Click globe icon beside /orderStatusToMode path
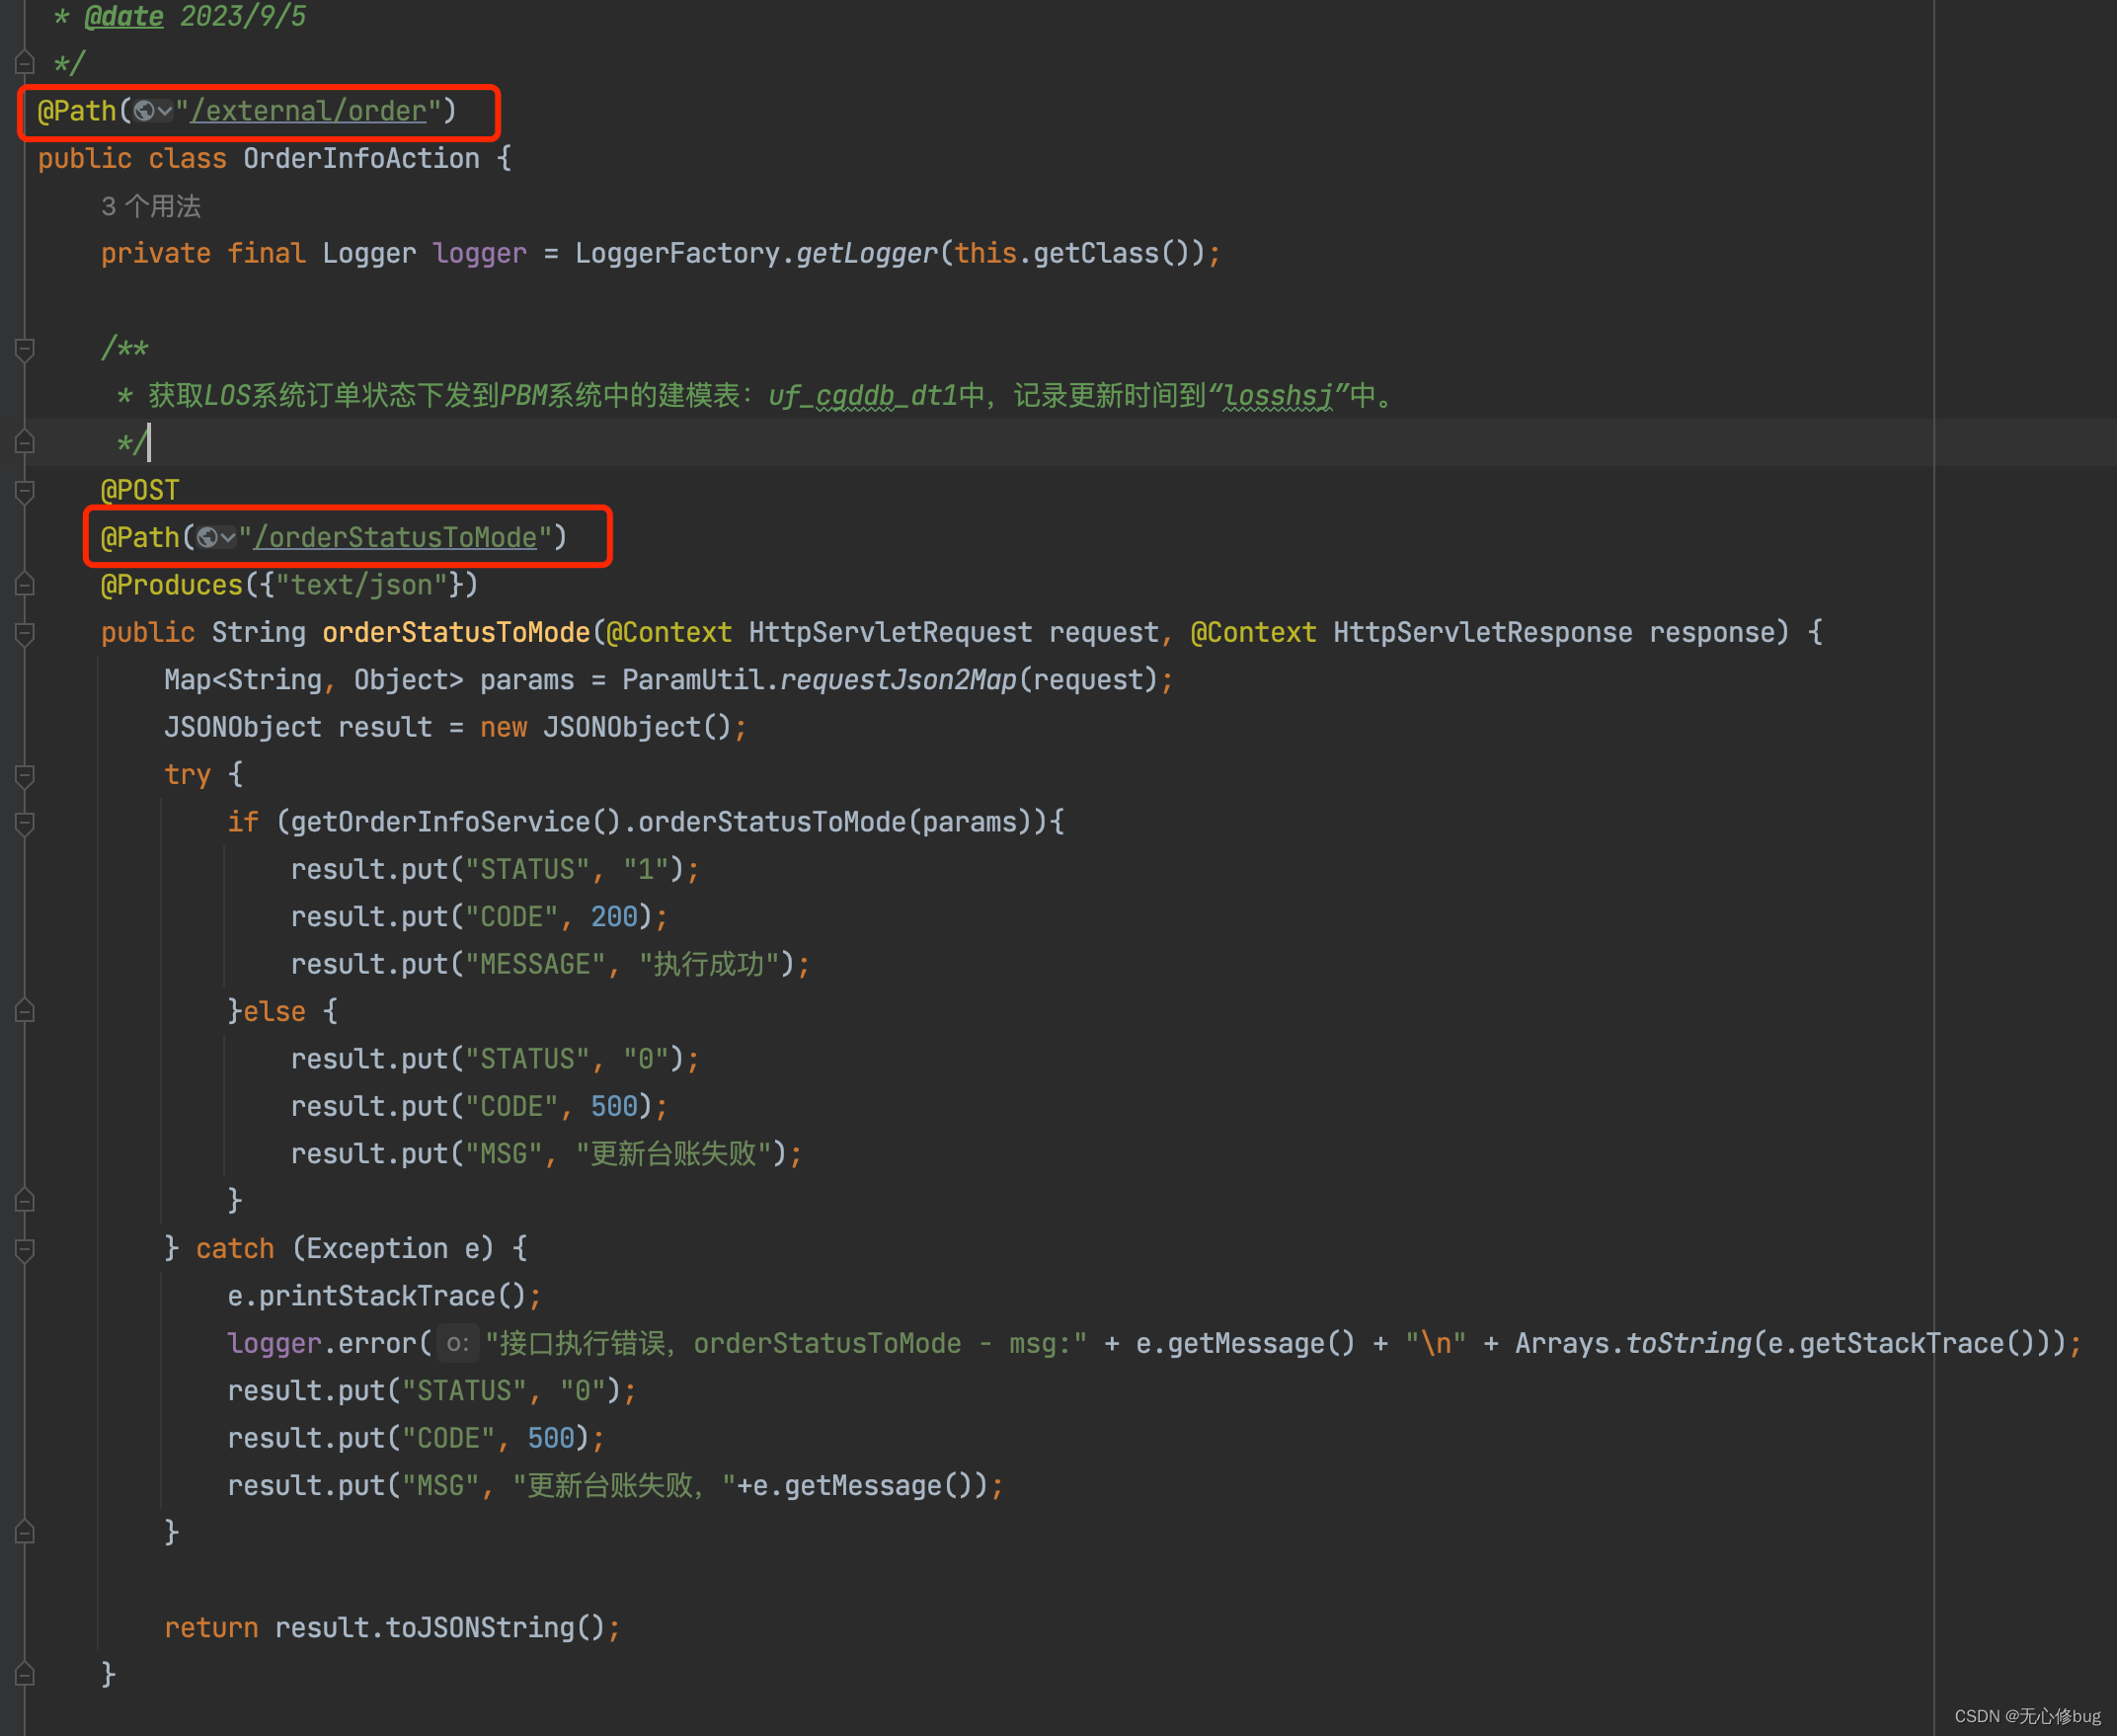The image size is (2117, 1736). coord(208,538)
